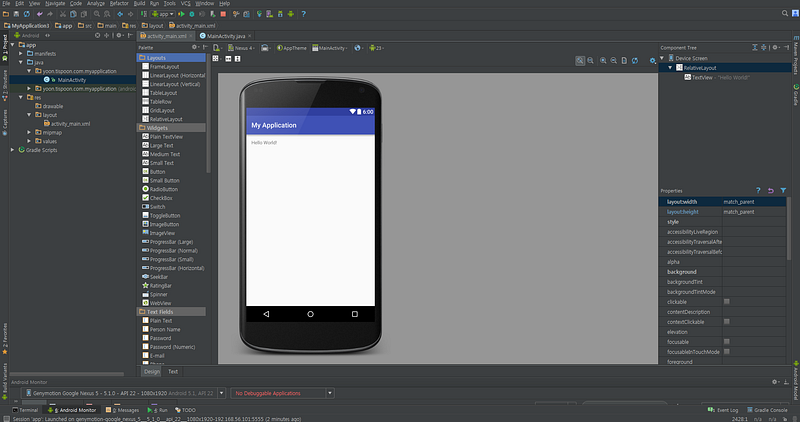
Task: Open the Android Device Monitor icon
Action: (x=291, y=14)
